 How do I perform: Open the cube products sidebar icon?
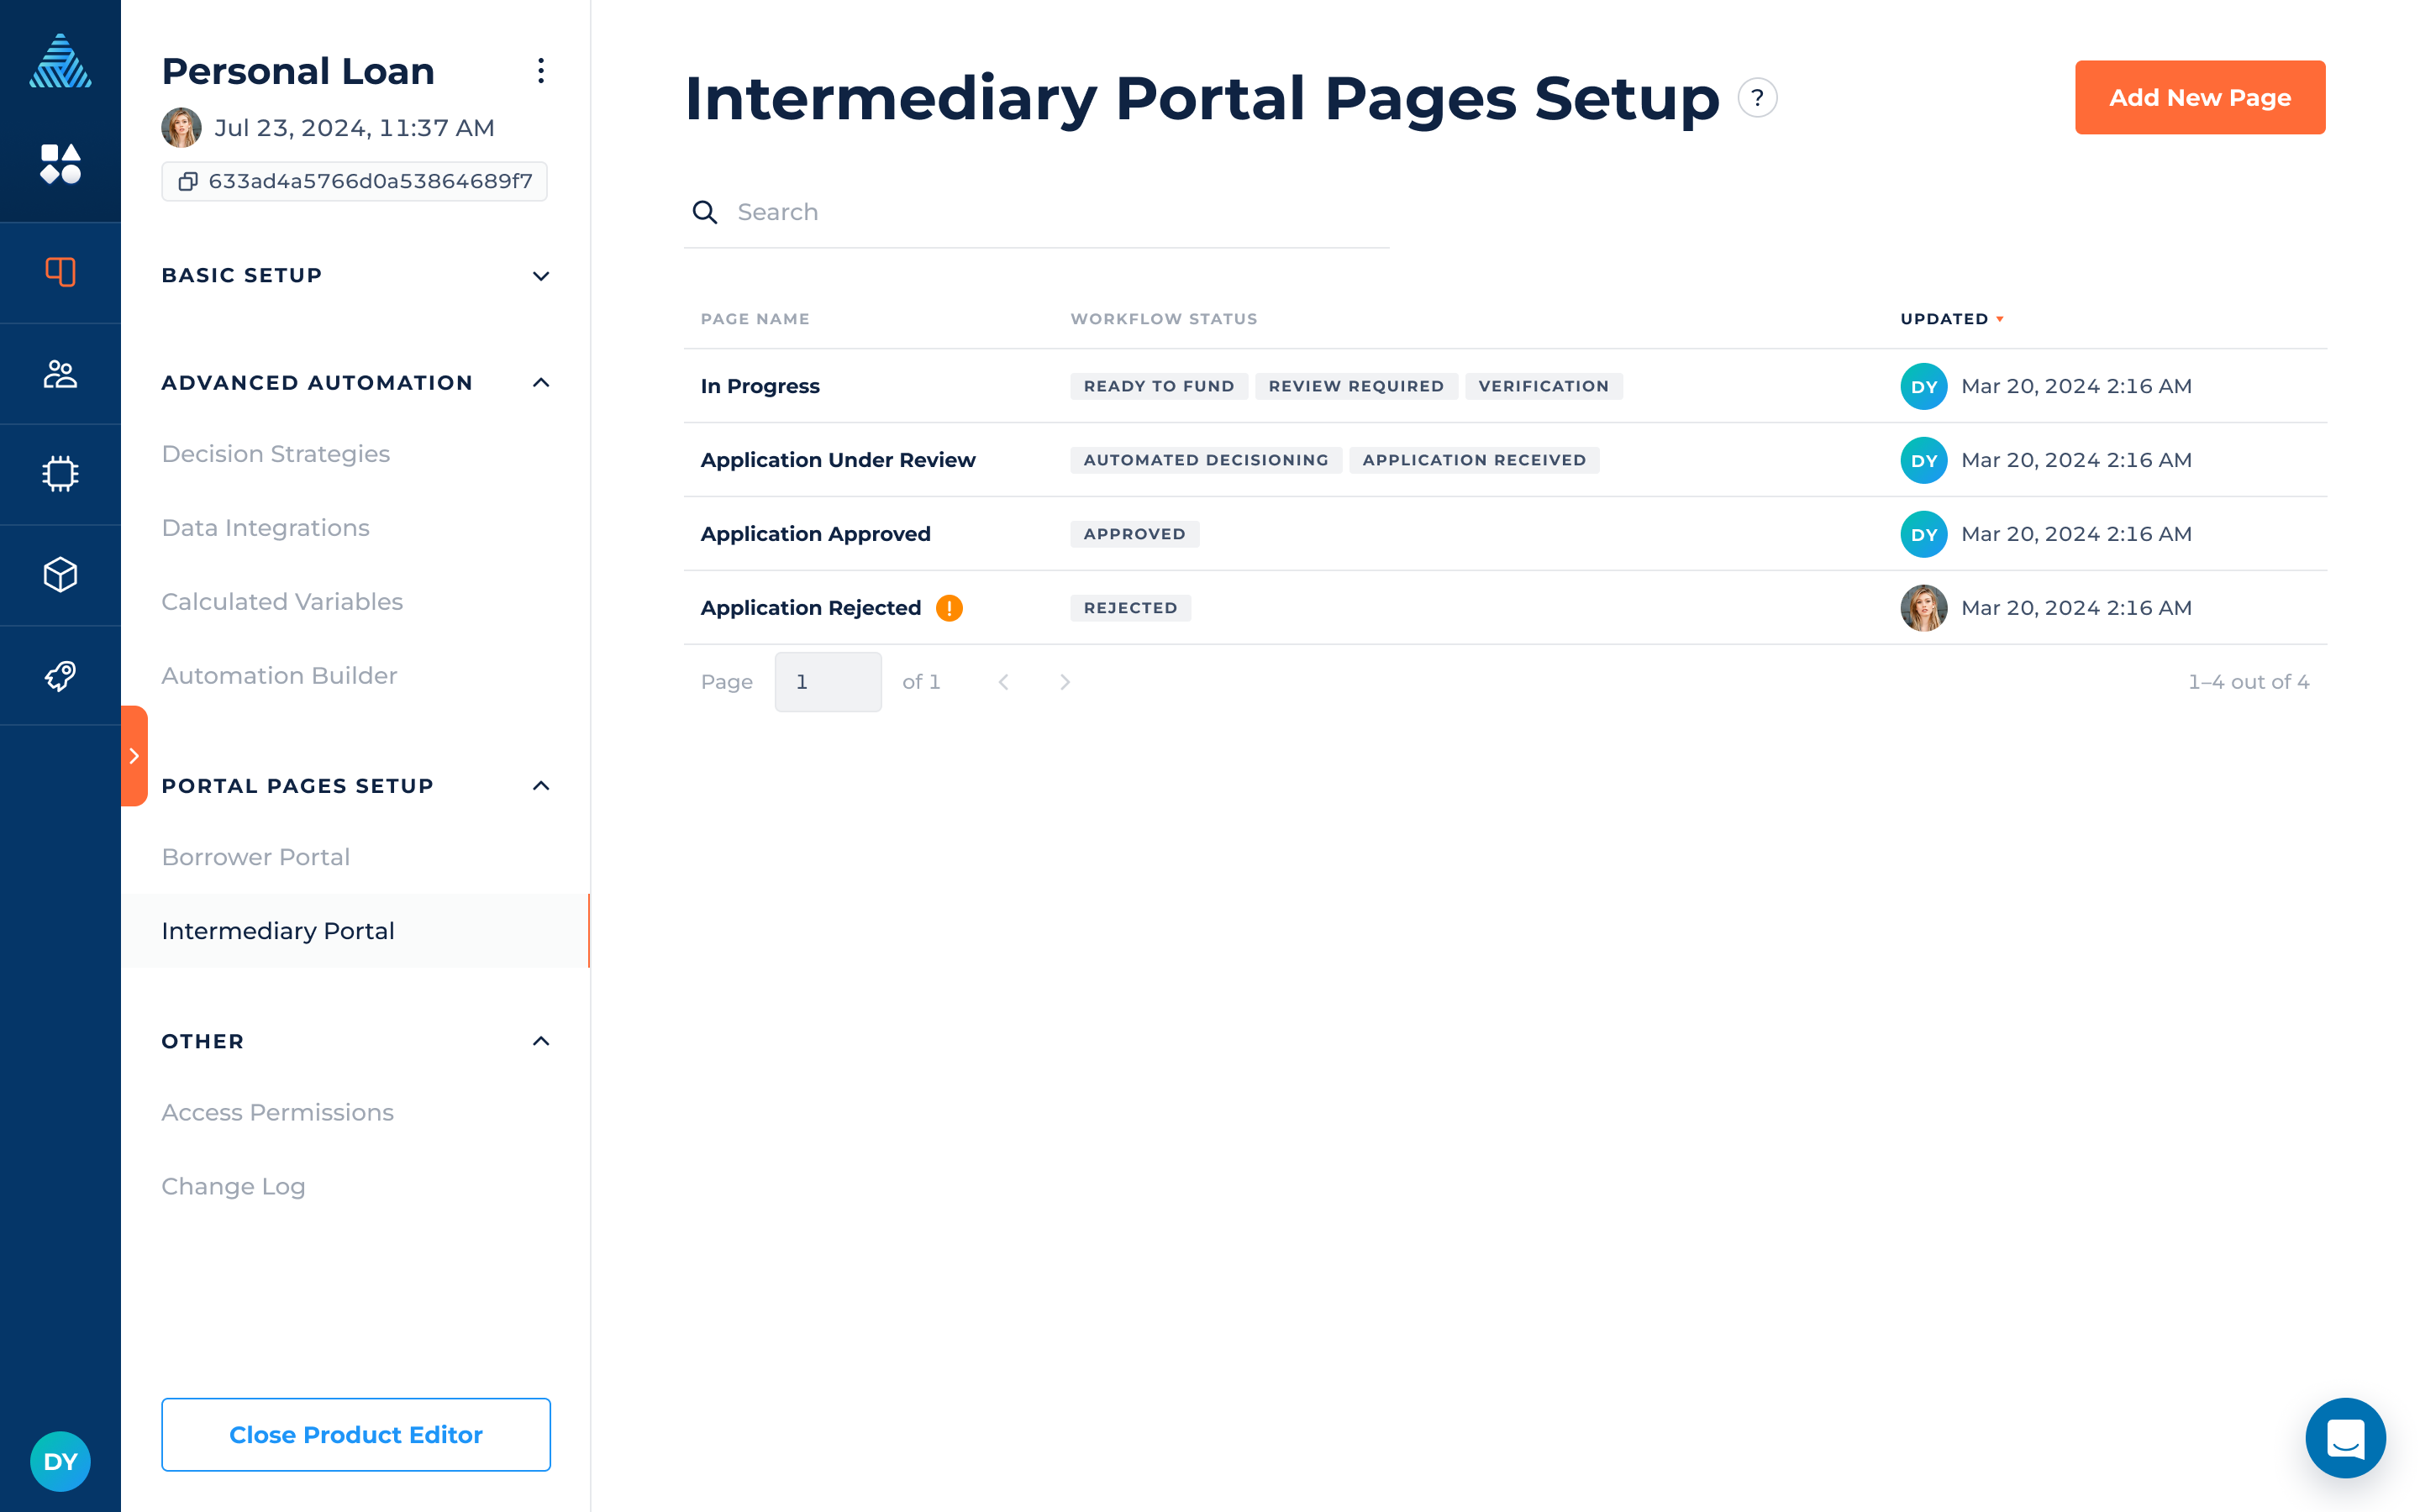(x=60, y=575)
